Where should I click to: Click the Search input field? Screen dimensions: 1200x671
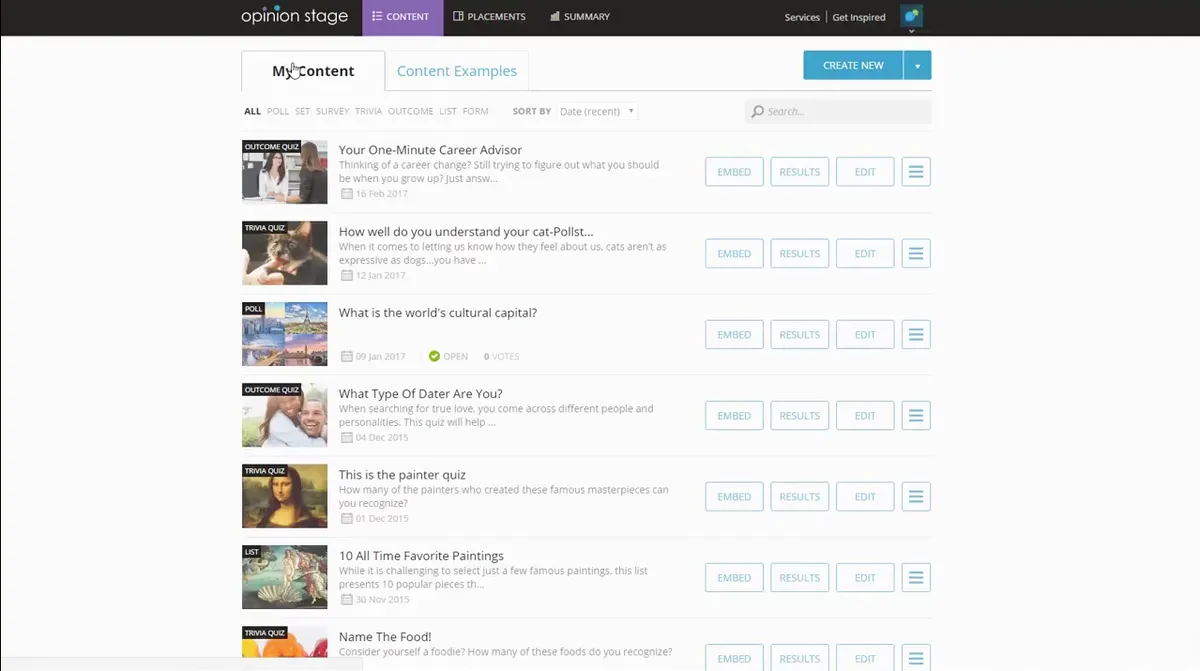coord(838,111)
